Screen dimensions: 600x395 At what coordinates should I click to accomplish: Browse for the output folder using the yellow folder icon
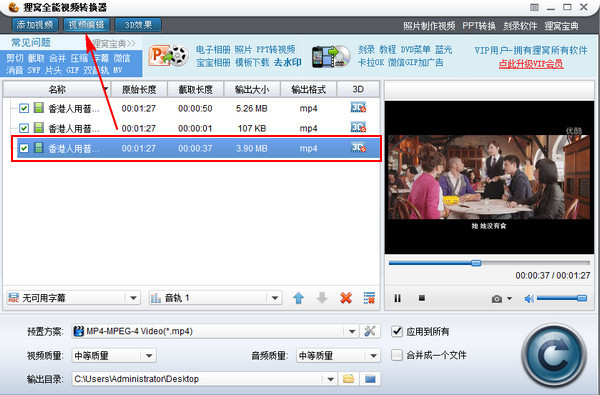tap(348, 379)
